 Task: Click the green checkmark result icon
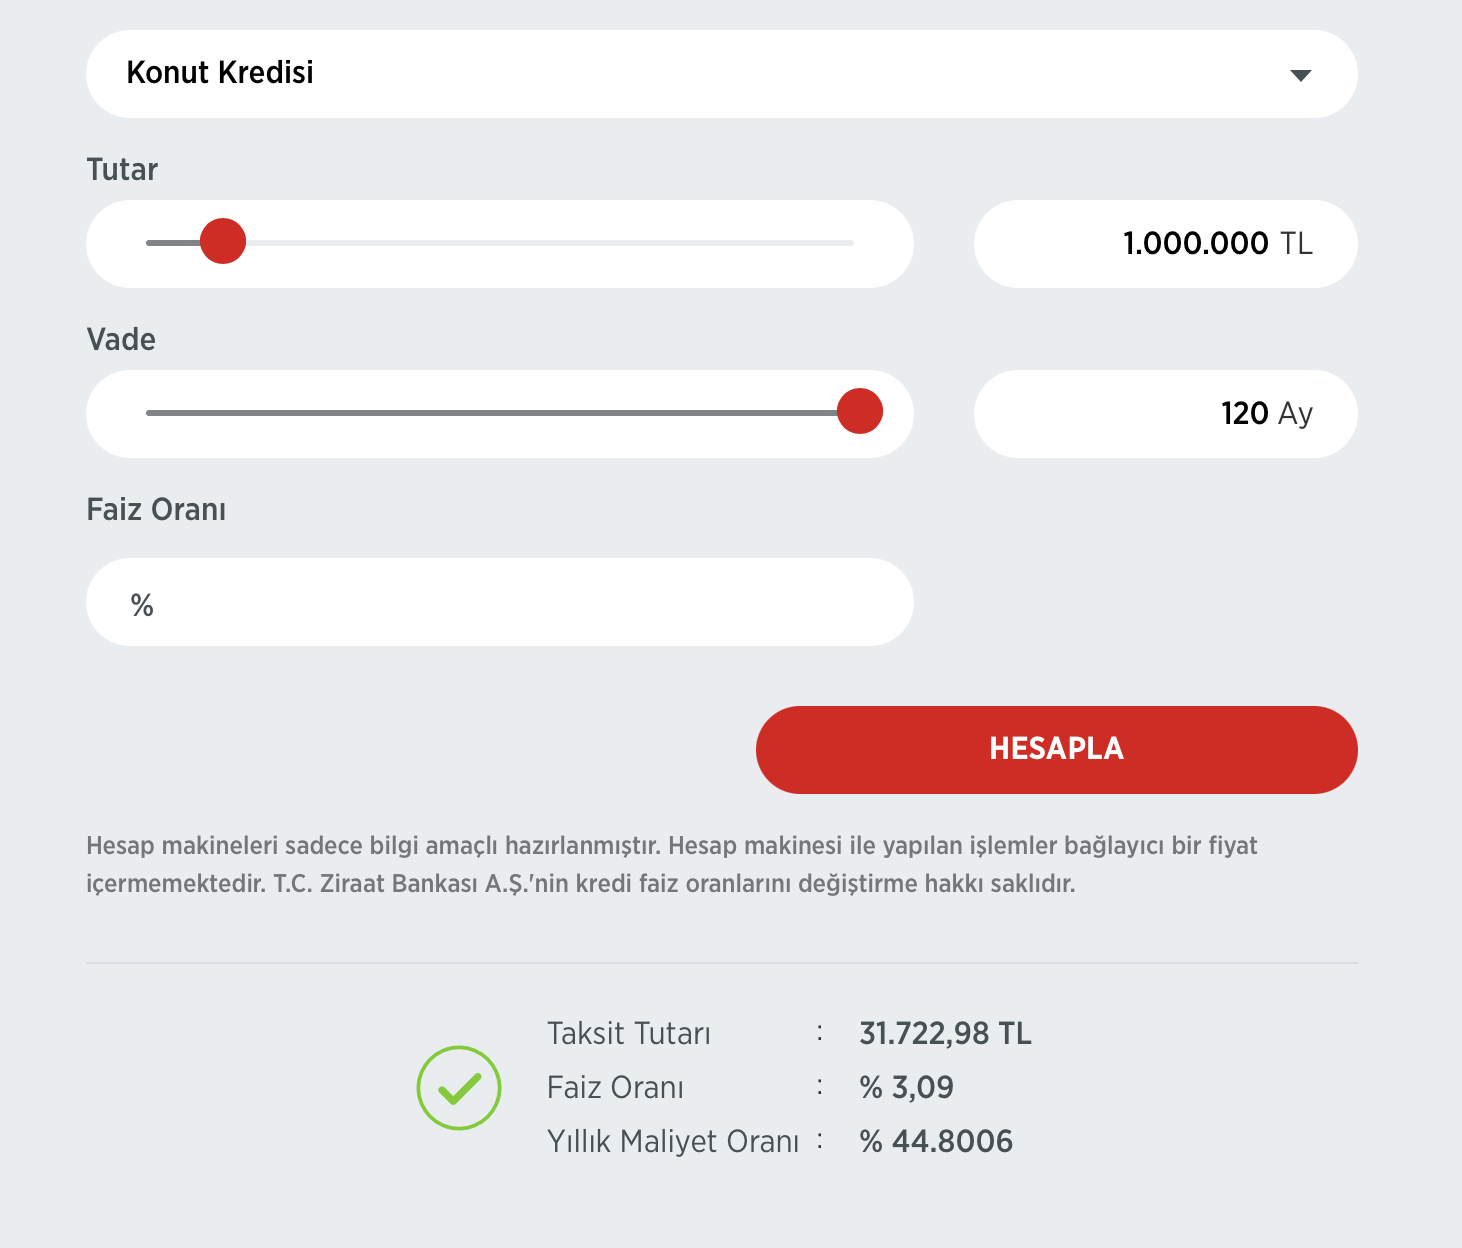coord(459,1088)
